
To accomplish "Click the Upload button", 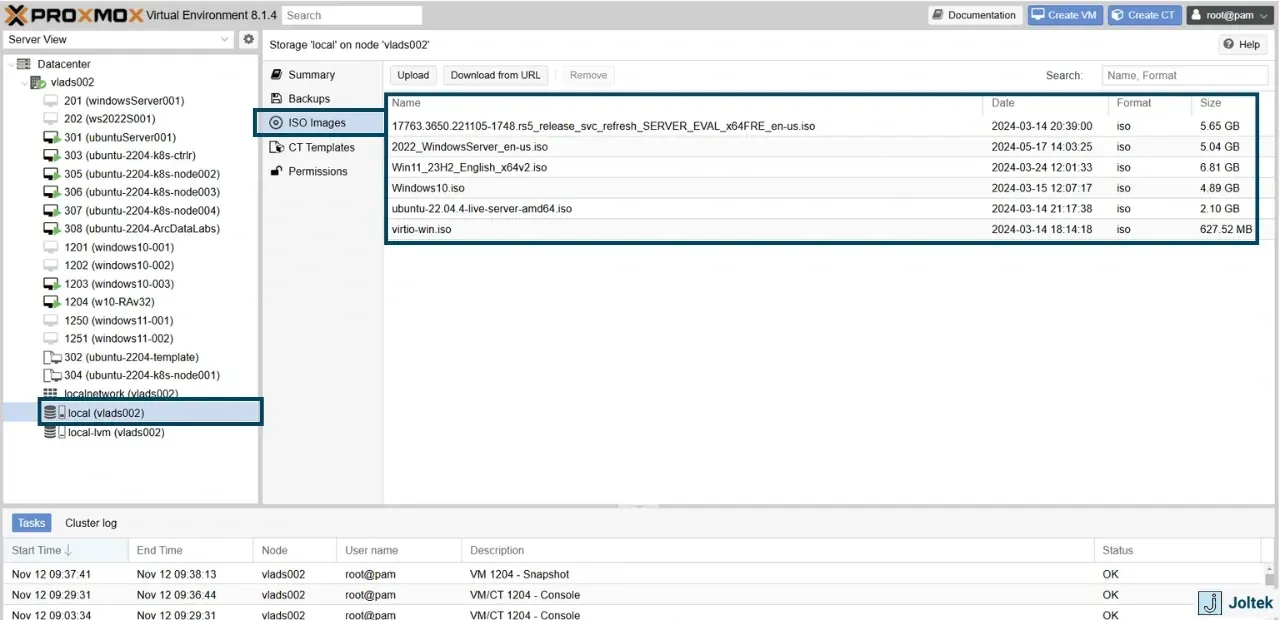I will (413, 75).
